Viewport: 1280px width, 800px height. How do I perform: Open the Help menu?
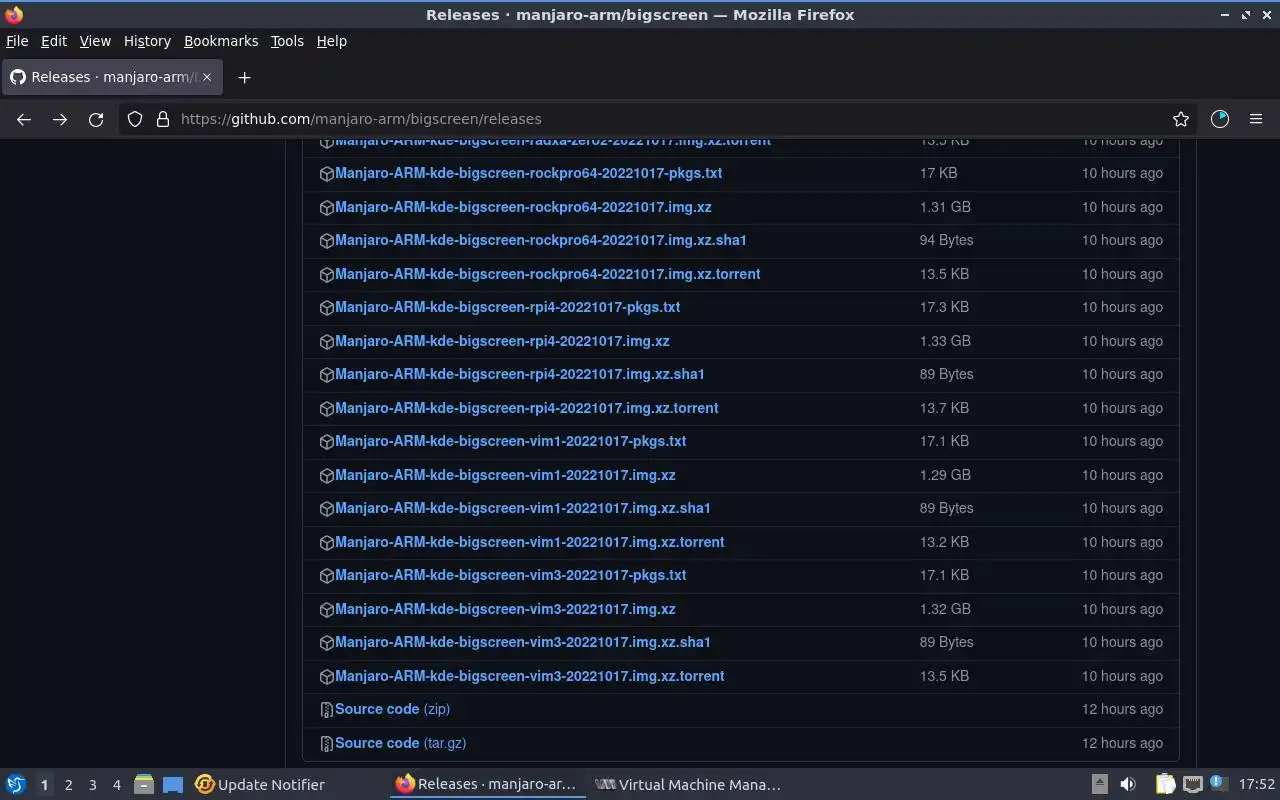click(332, 41)
